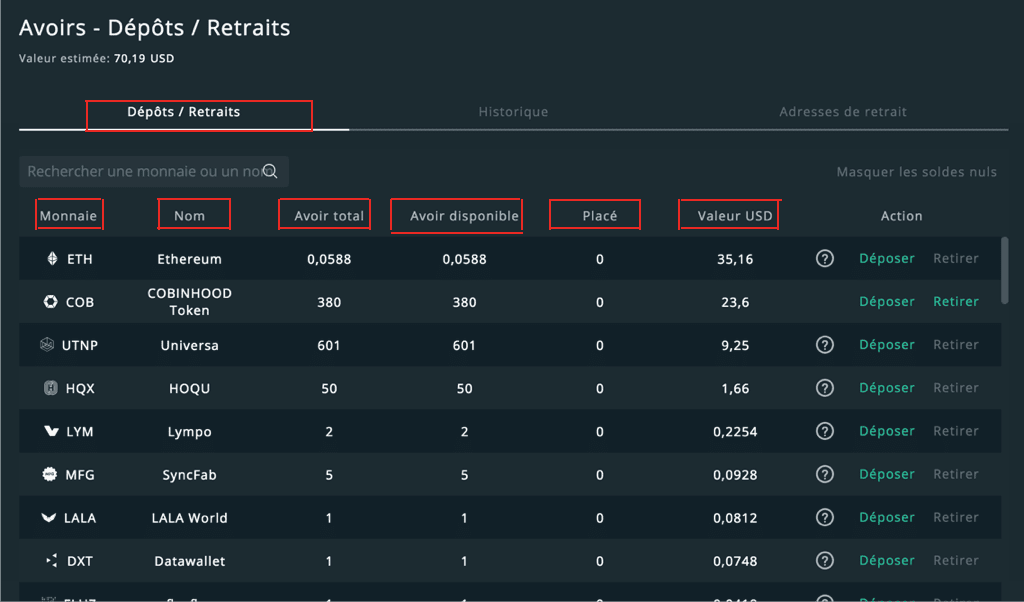1024x602 pixels.
Task: Click Retirer for Lympo
Action: [956, 431]
